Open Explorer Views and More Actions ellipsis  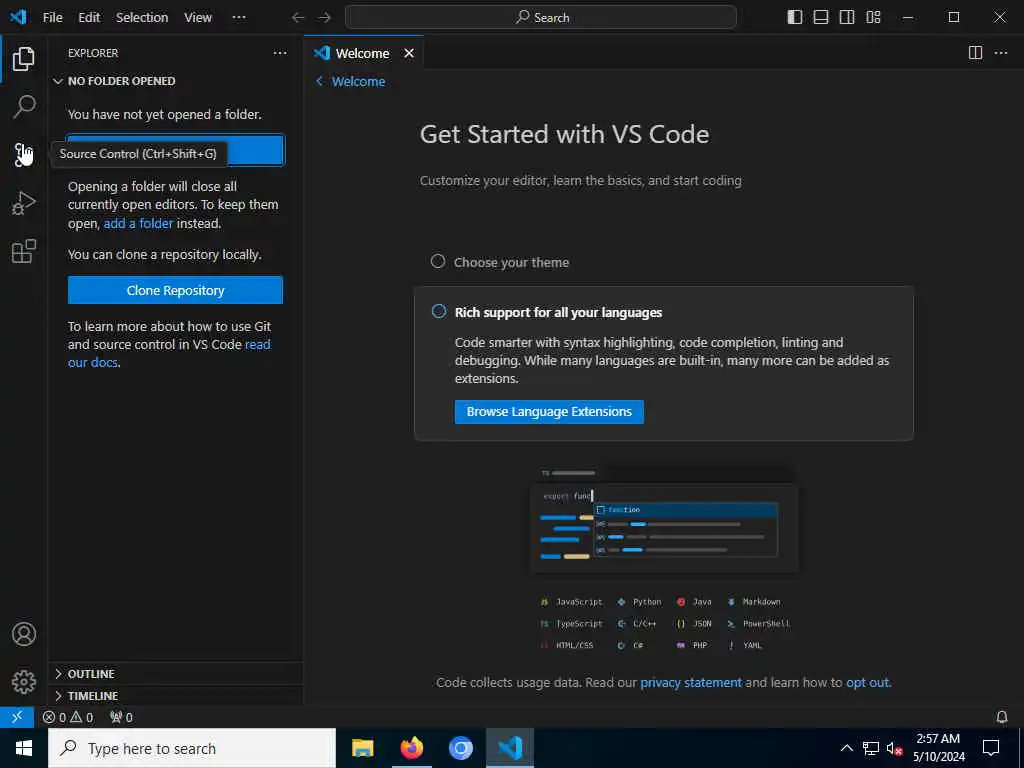[x=280, y=53]
